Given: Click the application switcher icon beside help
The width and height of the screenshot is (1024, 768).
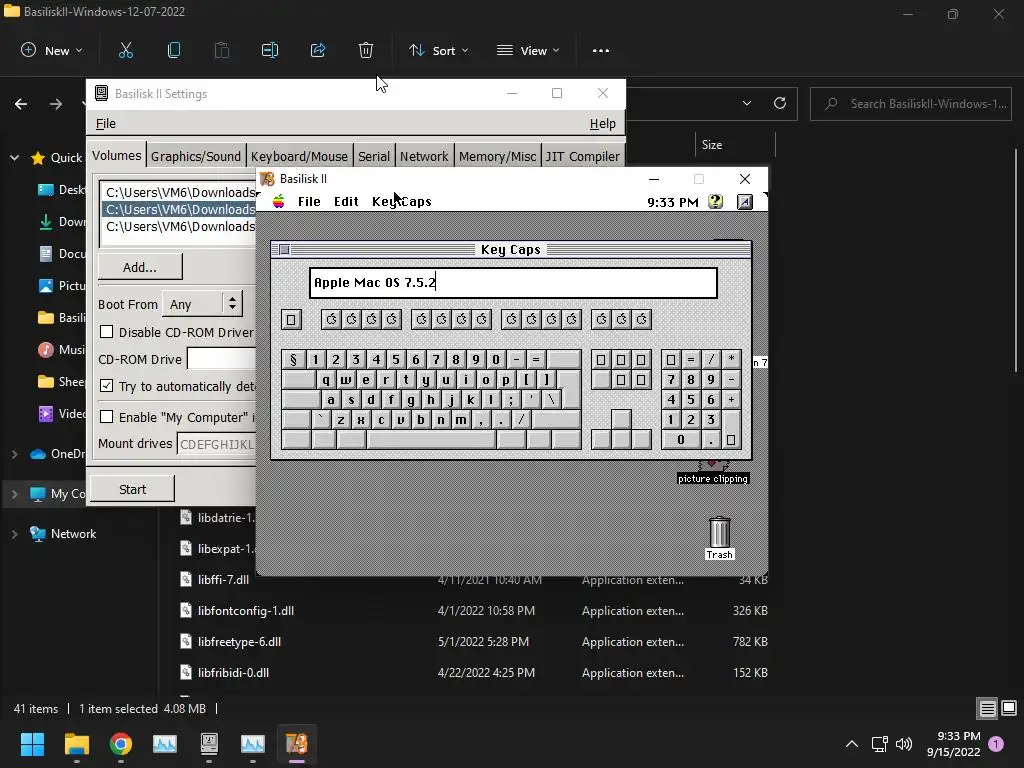Looking at the screenshot, I should (x=744, y=202).
